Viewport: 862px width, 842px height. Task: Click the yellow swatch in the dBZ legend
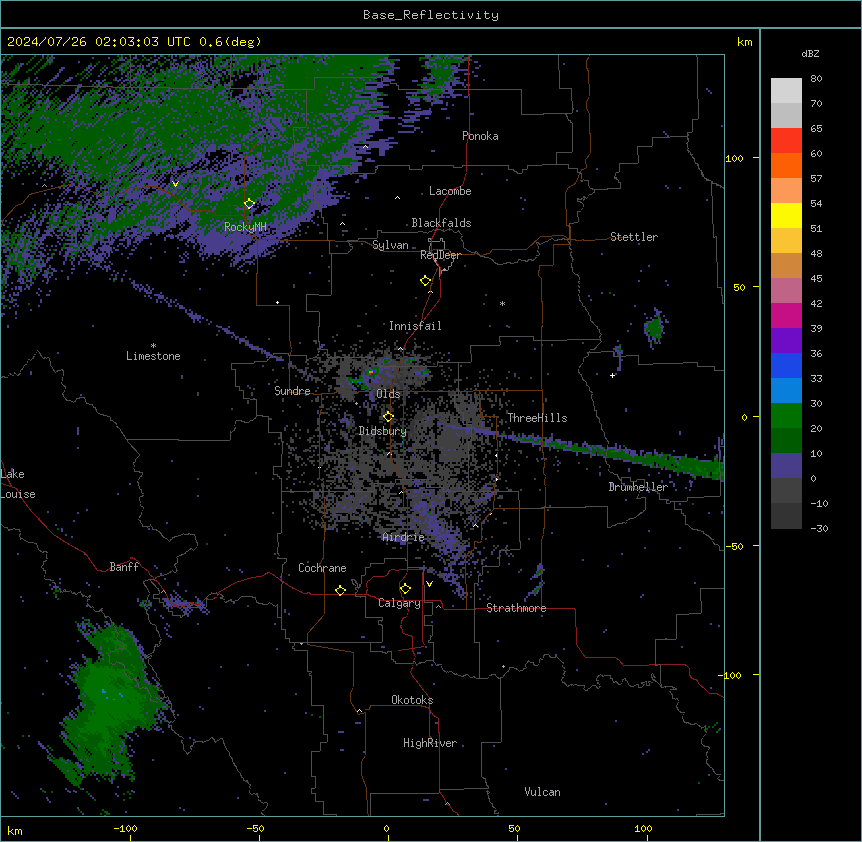pyautogui.click(x=786, y=215)
